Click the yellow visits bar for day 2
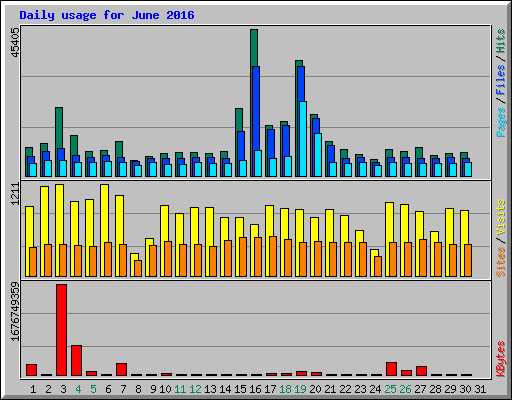512x400 pixels. (44, 215)
